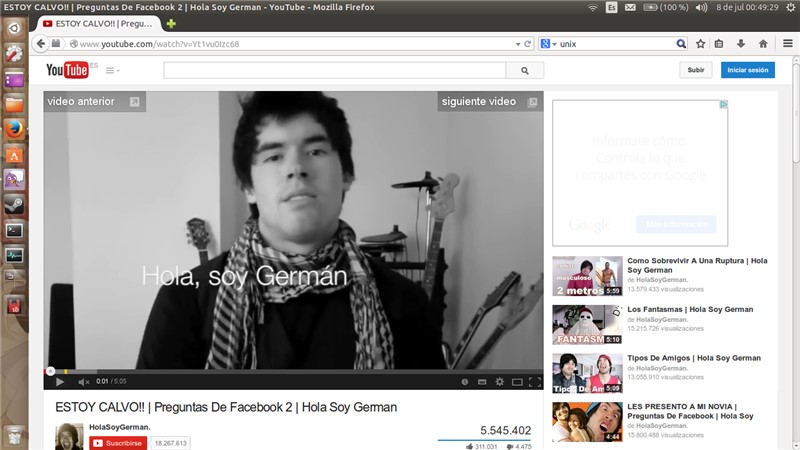
Task: Toggle the player's watch later clock icon
Action: [465, 382]
